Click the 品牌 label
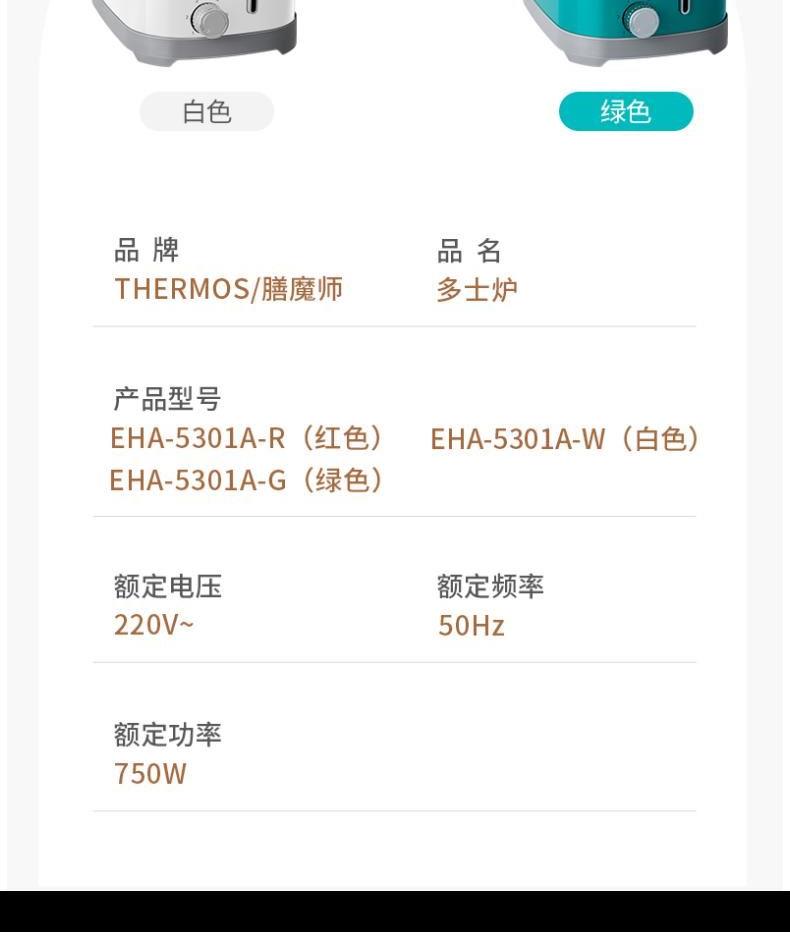Image resolution: width=790 pixels, height=939 pixels. point(146,249)
